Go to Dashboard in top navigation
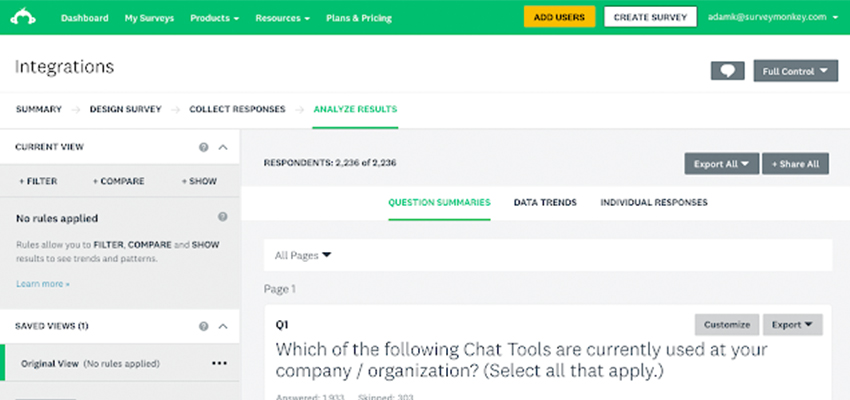This screenshot has height=400, width=850. point(85,18)
